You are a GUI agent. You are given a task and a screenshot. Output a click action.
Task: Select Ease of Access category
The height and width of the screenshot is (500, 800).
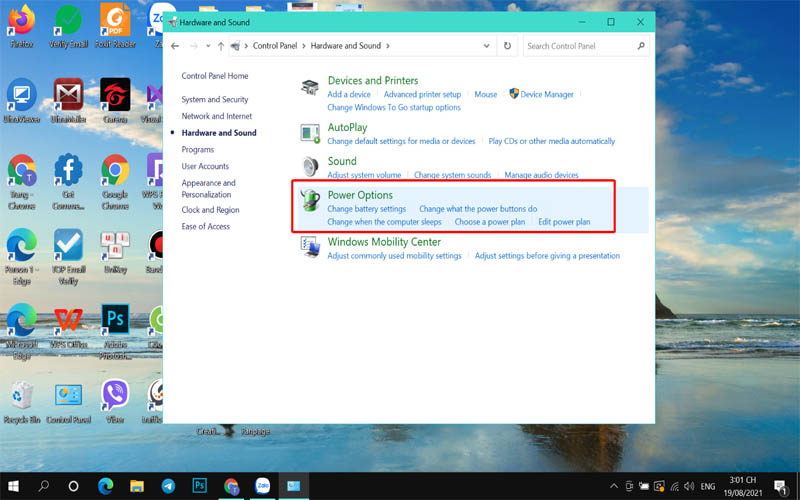point(206,227)
